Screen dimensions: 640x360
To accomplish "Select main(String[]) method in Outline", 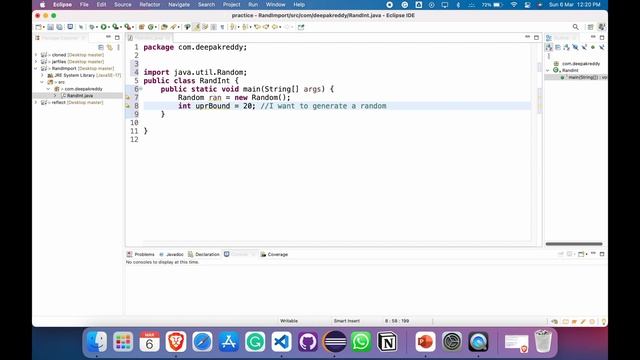I will point(584,77).
